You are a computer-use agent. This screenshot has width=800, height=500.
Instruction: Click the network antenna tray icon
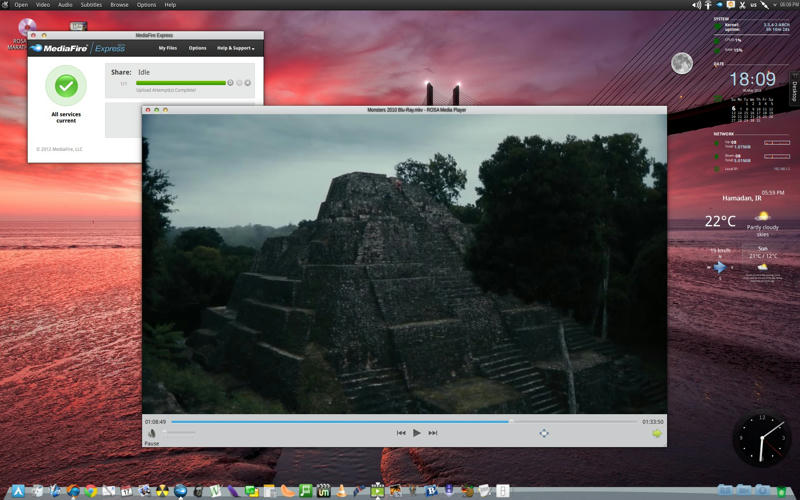[708, 5]
